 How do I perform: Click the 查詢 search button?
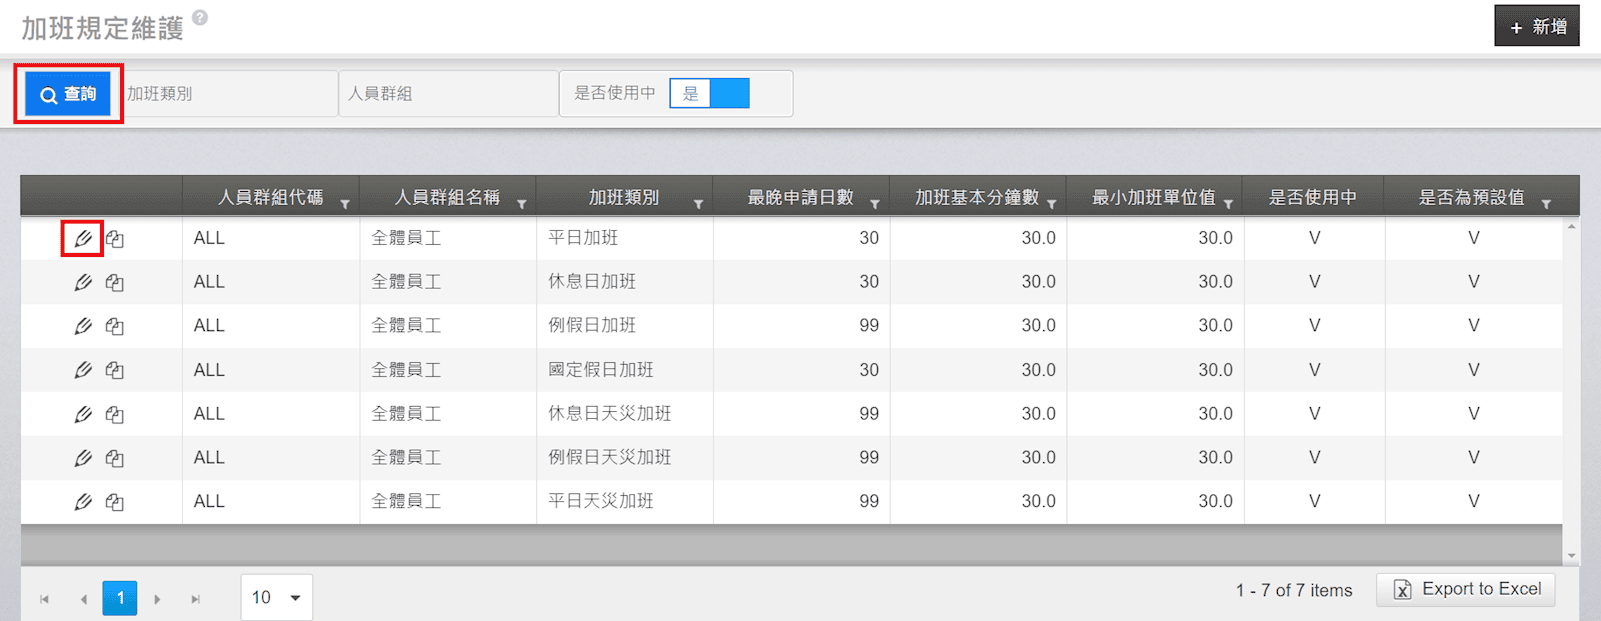[x=68, y=94]
